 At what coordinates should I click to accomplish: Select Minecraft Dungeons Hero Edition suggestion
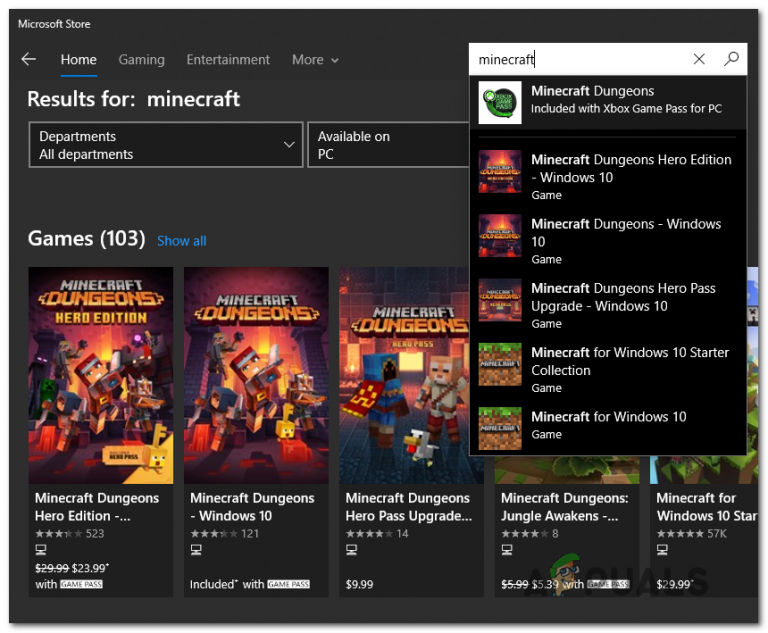pos(608,176)
